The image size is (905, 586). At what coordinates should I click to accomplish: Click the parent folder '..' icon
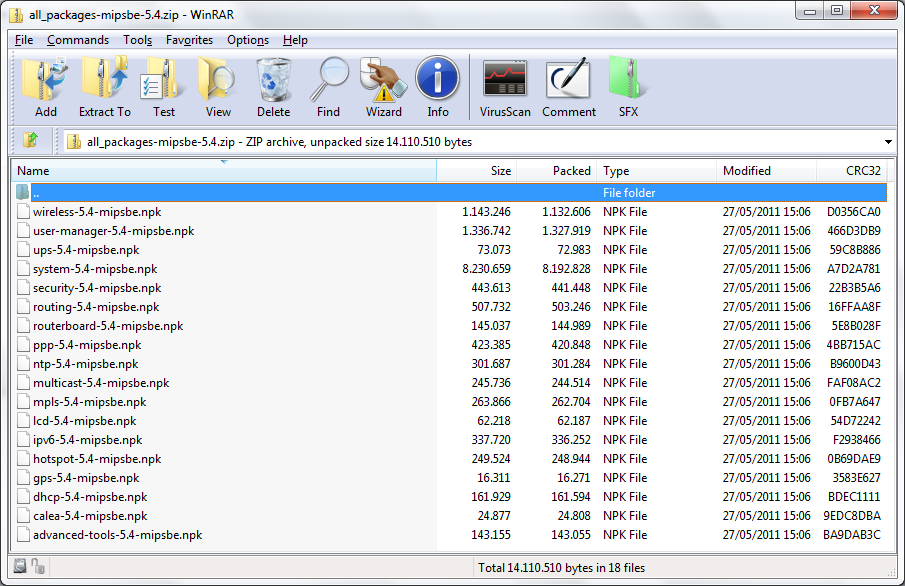point(23,192)
